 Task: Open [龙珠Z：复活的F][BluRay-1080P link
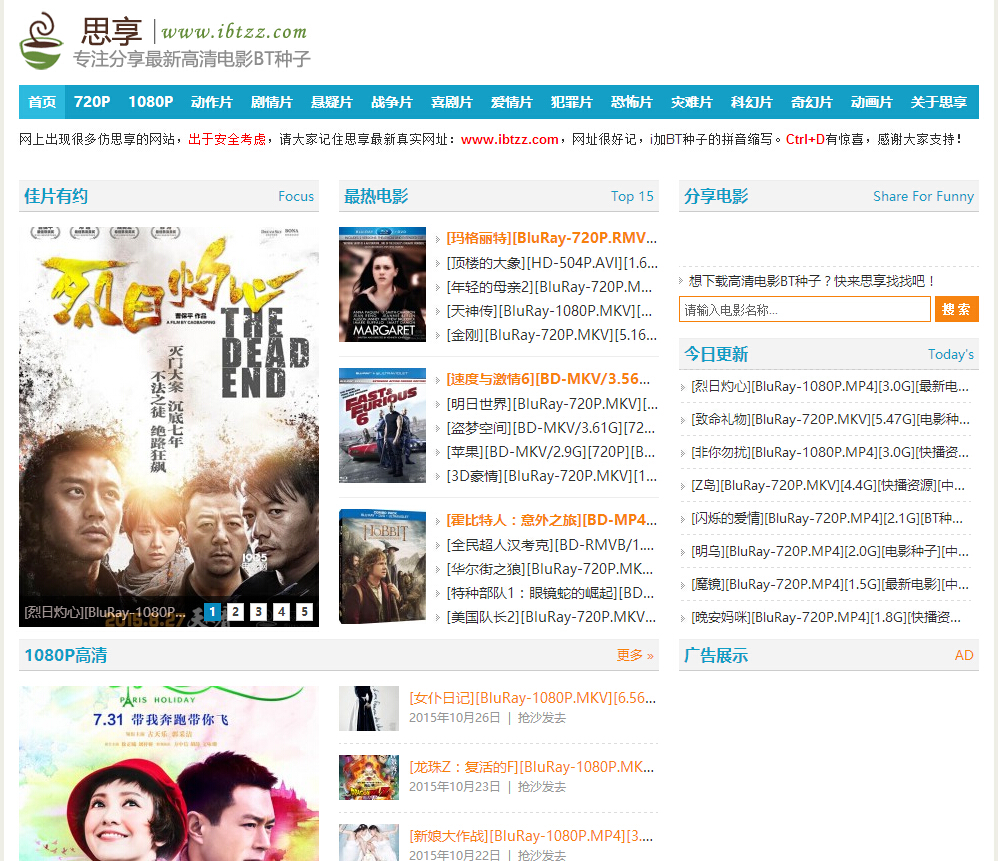(531, 767)
